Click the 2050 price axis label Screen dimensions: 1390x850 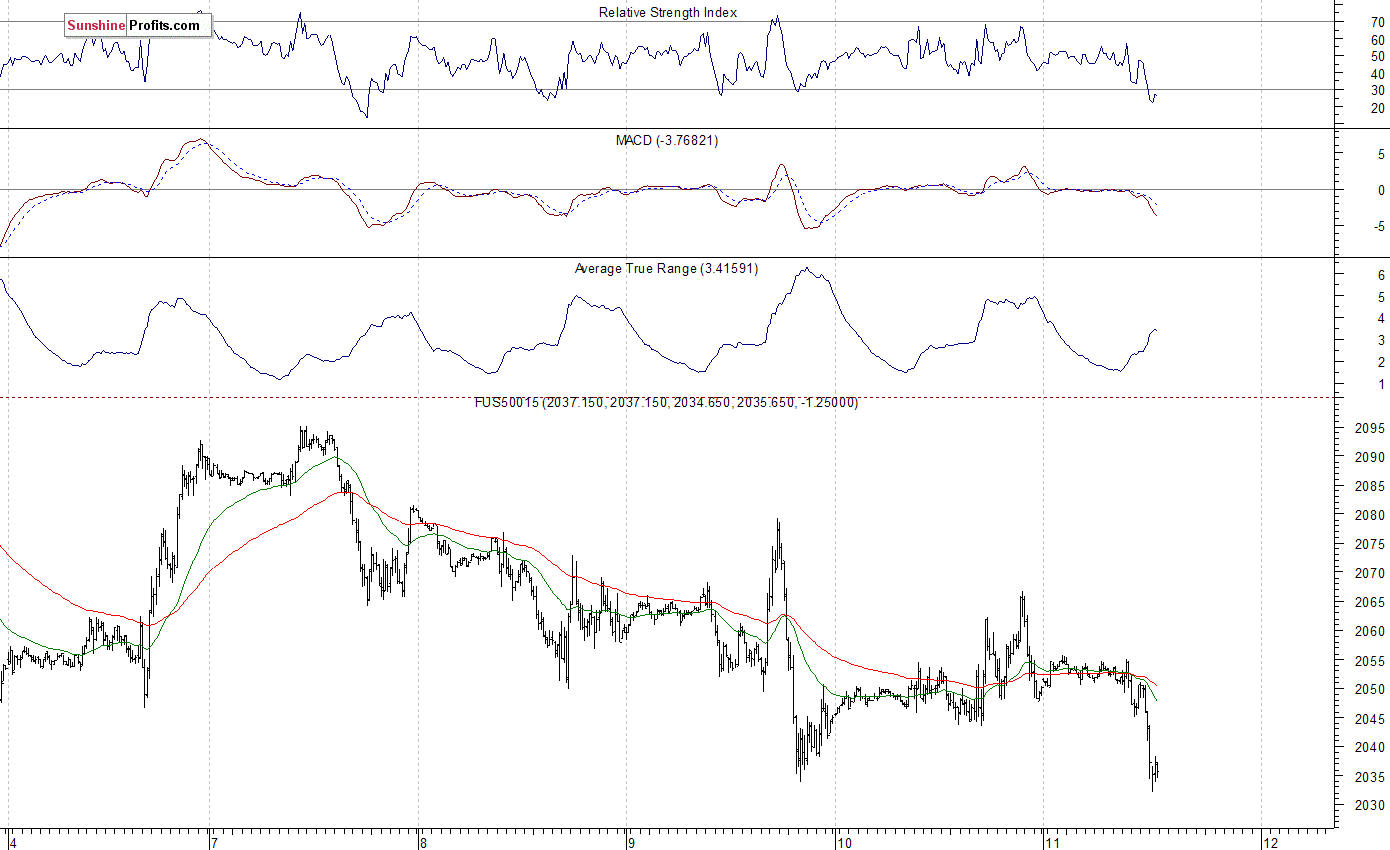(x=1369, y=689)
